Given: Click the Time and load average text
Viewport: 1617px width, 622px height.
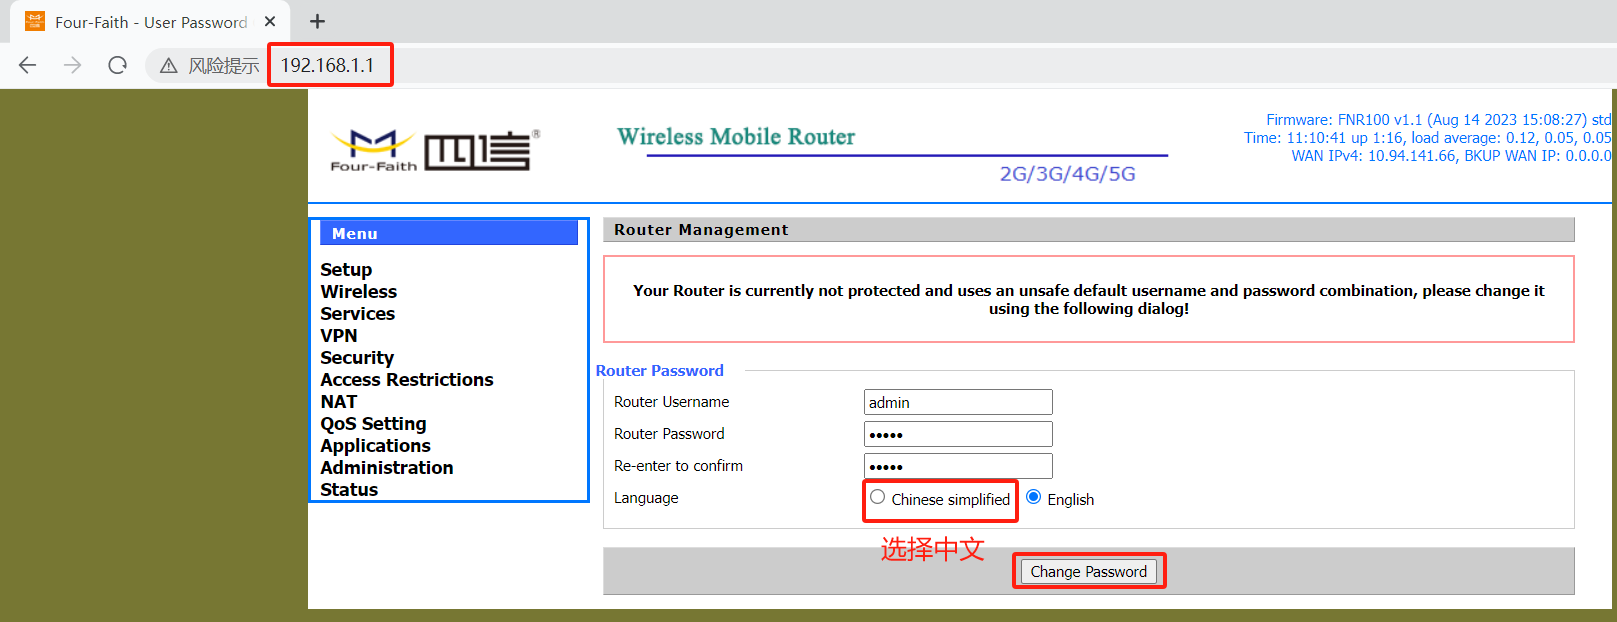Looking at the screenshot, I should click(x=1427, y=138).
